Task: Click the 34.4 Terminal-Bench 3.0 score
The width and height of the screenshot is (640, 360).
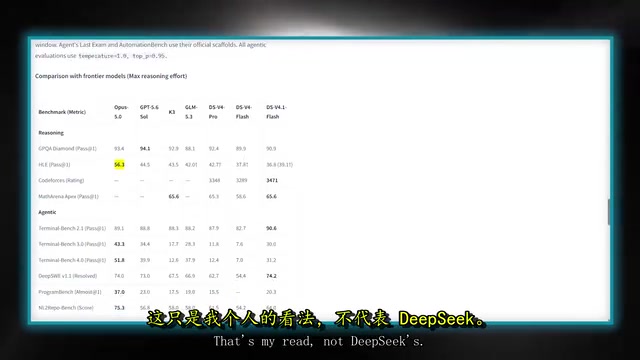Action: tap(144, 244)
